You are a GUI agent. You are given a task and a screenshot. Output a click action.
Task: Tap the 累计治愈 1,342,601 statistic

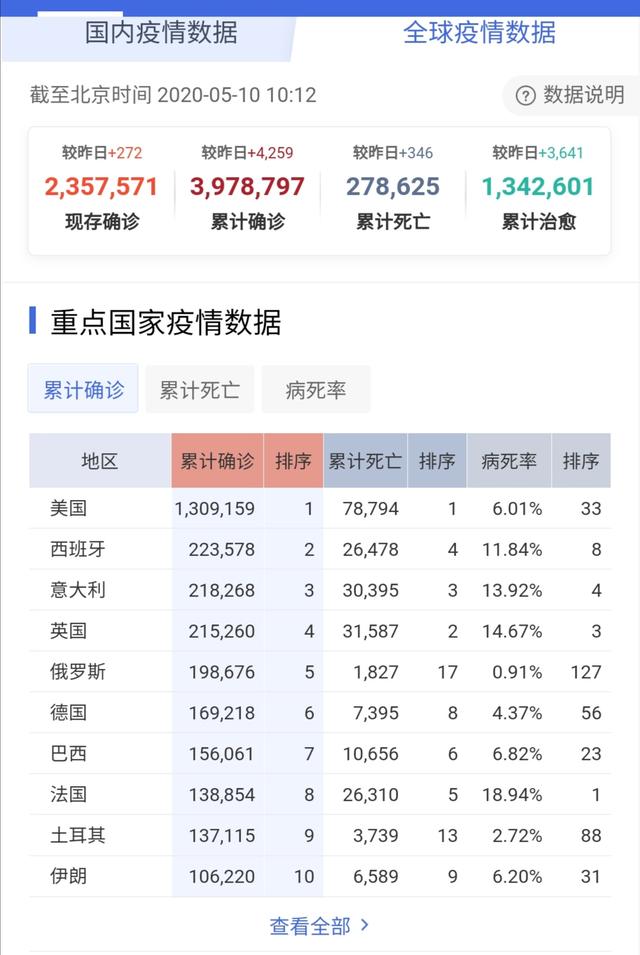click(x=538, y=187)
